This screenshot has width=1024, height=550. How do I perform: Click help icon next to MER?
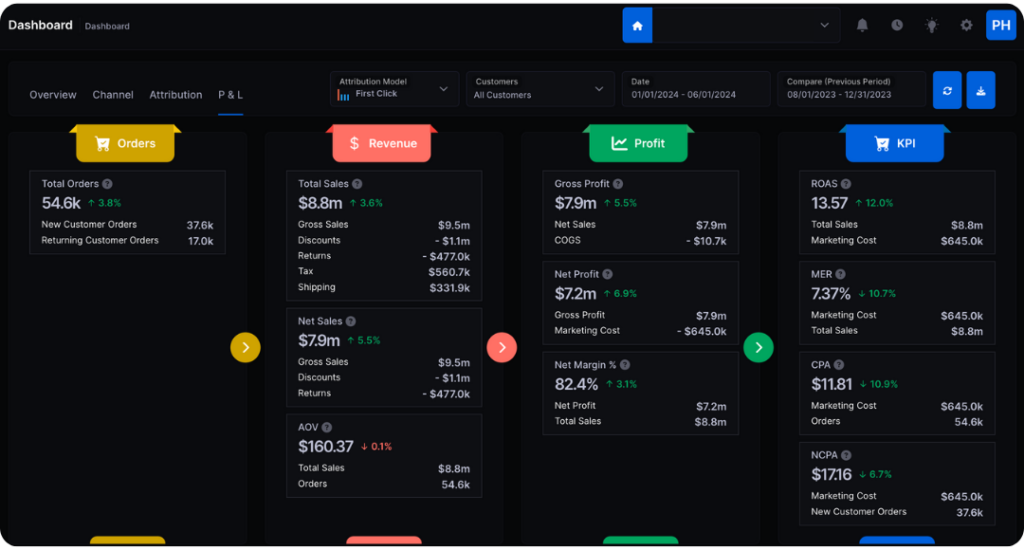840,274
